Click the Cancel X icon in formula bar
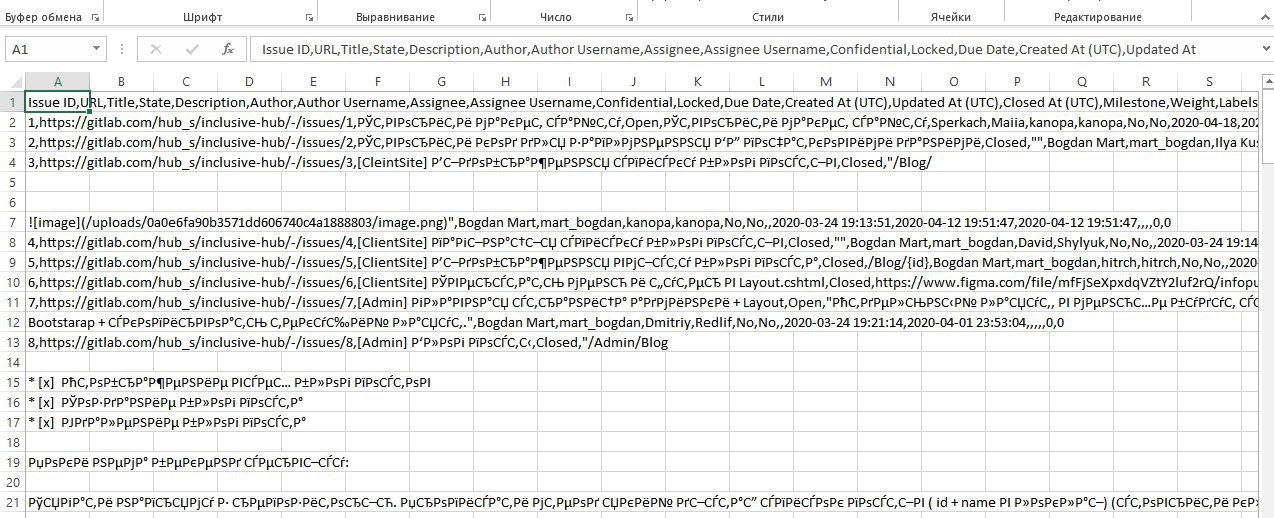This screenshot has height=518, width=1274. click(x=156, y=49)
